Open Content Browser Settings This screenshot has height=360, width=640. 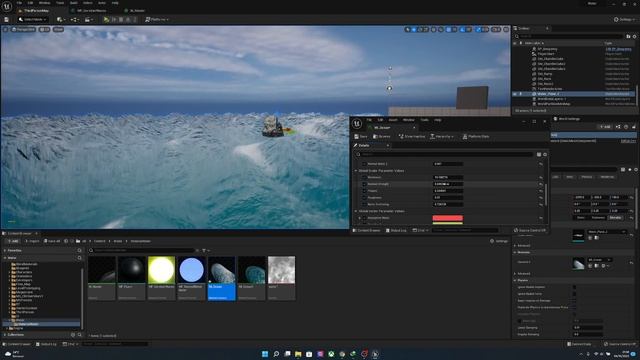tap(499, 241)
